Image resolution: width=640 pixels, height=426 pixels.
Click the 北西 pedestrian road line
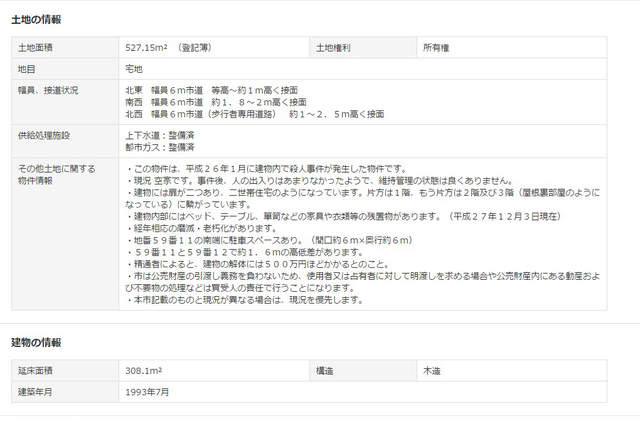[x=254, y=114]
